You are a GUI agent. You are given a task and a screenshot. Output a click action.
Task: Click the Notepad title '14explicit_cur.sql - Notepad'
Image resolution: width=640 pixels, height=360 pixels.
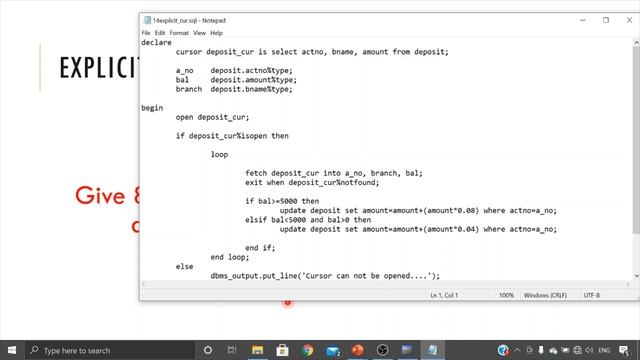coord(189,20)
